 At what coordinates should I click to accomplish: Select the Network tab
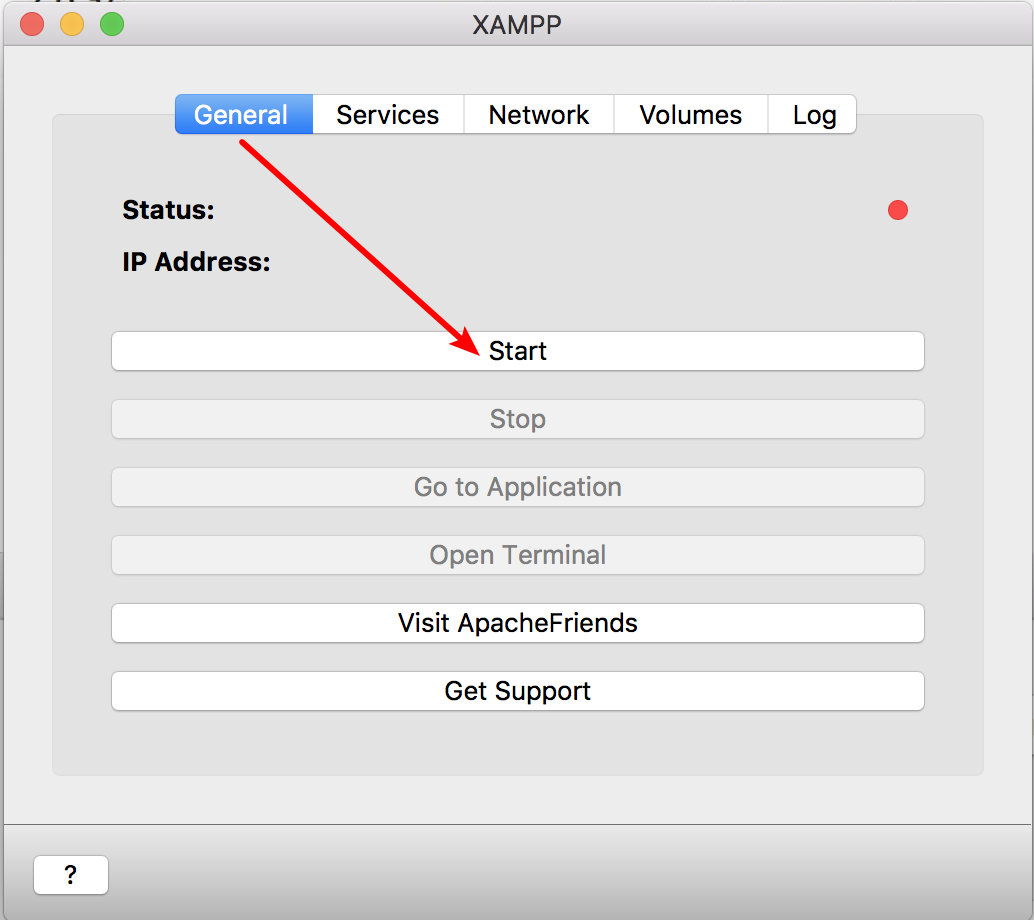click(x=539, y=115)
